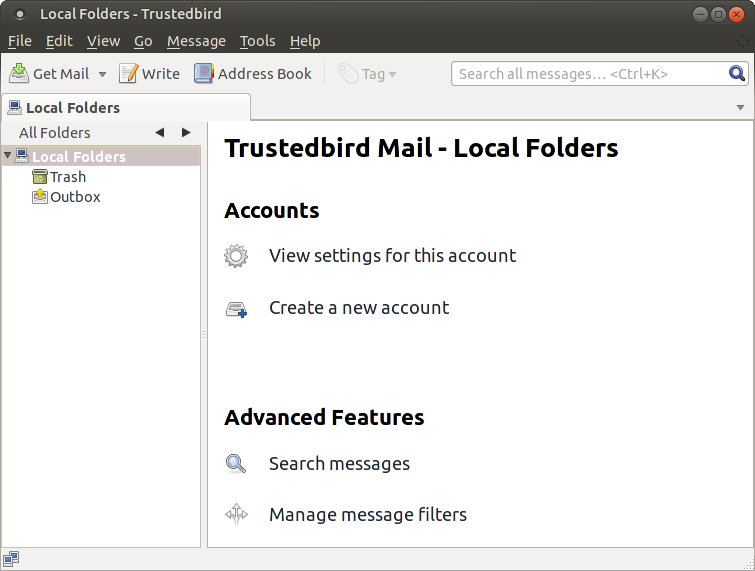Screen dimensions: 755x571
Task: Click the magnifier icon in search box
Action: coord(736,74)
